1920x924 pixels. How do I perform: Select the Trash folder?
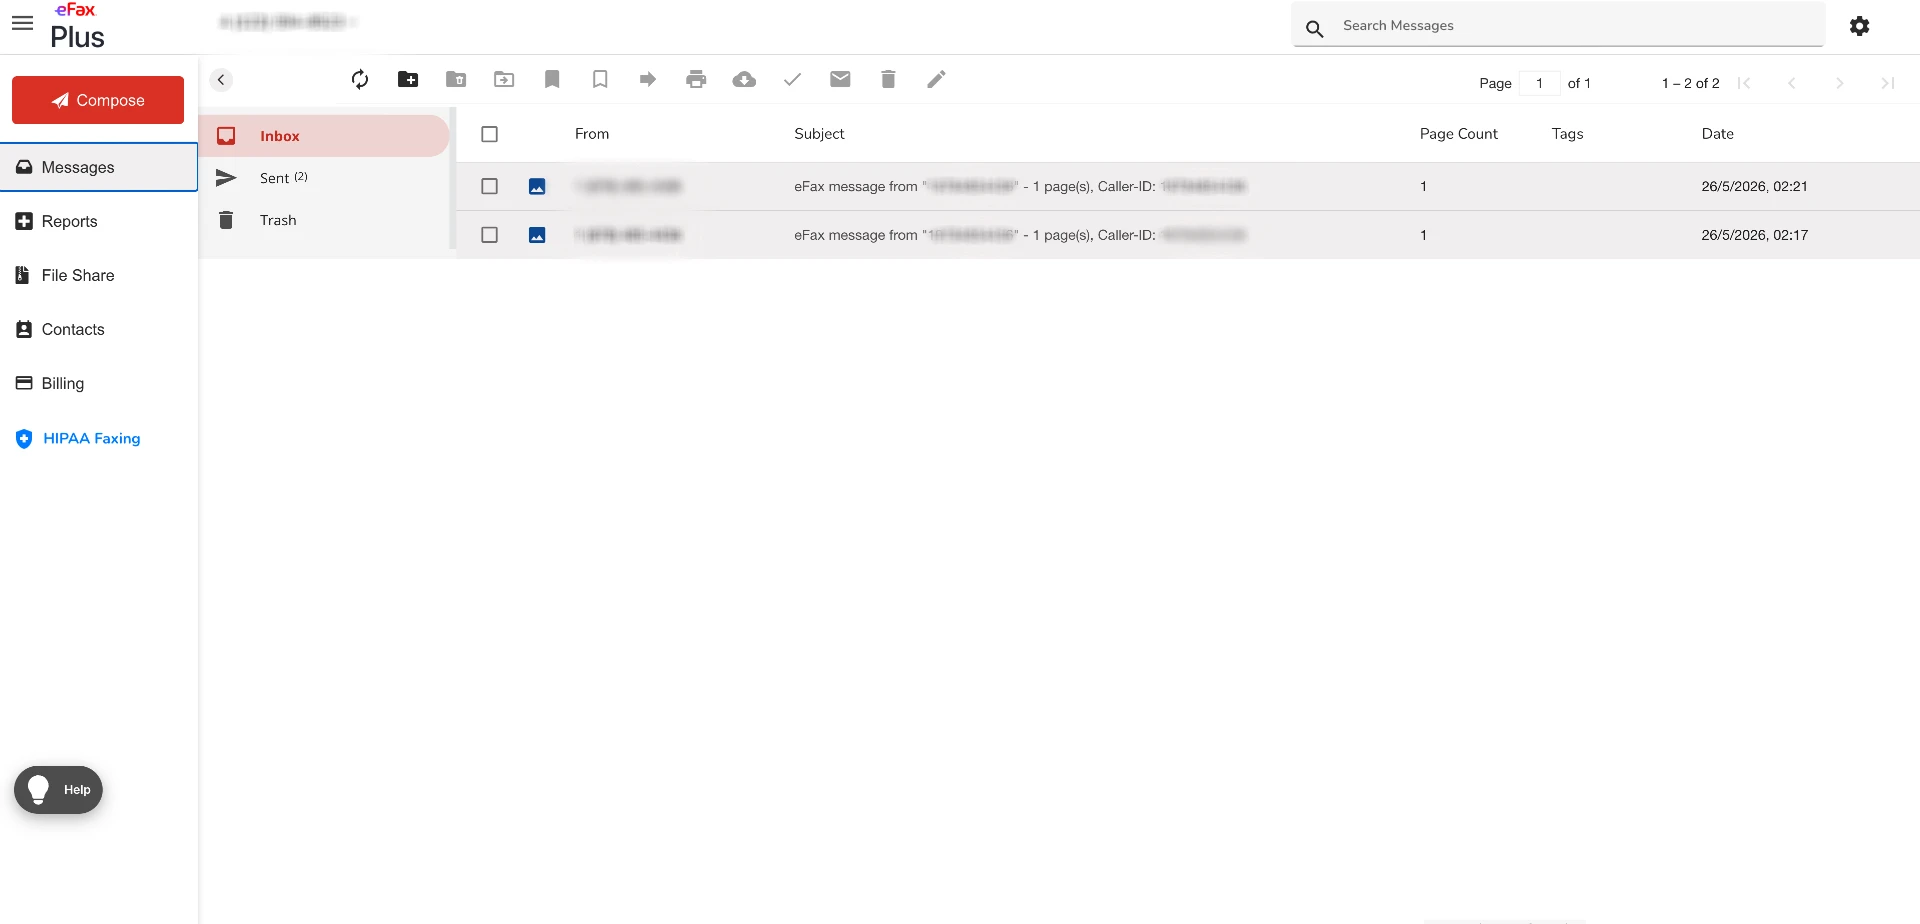pyautogui.click(x=324, y=220)
